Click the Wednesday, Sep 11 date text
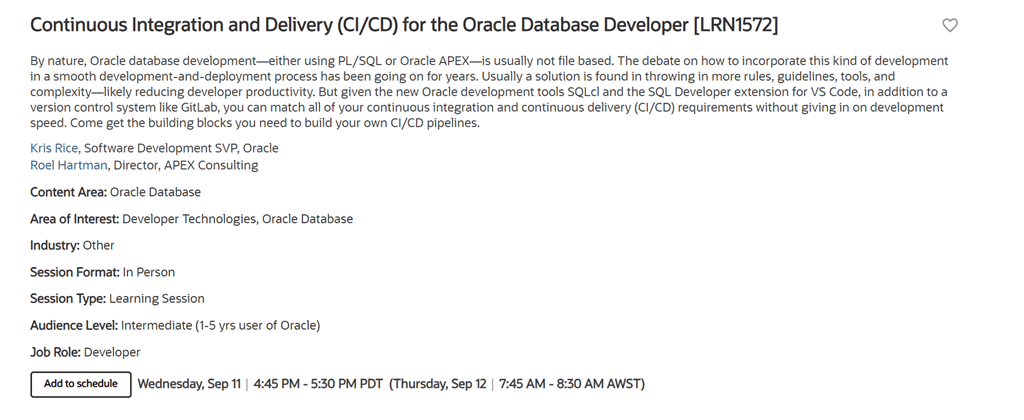Viewport: 1024px width, 420px height. point(189,384)
